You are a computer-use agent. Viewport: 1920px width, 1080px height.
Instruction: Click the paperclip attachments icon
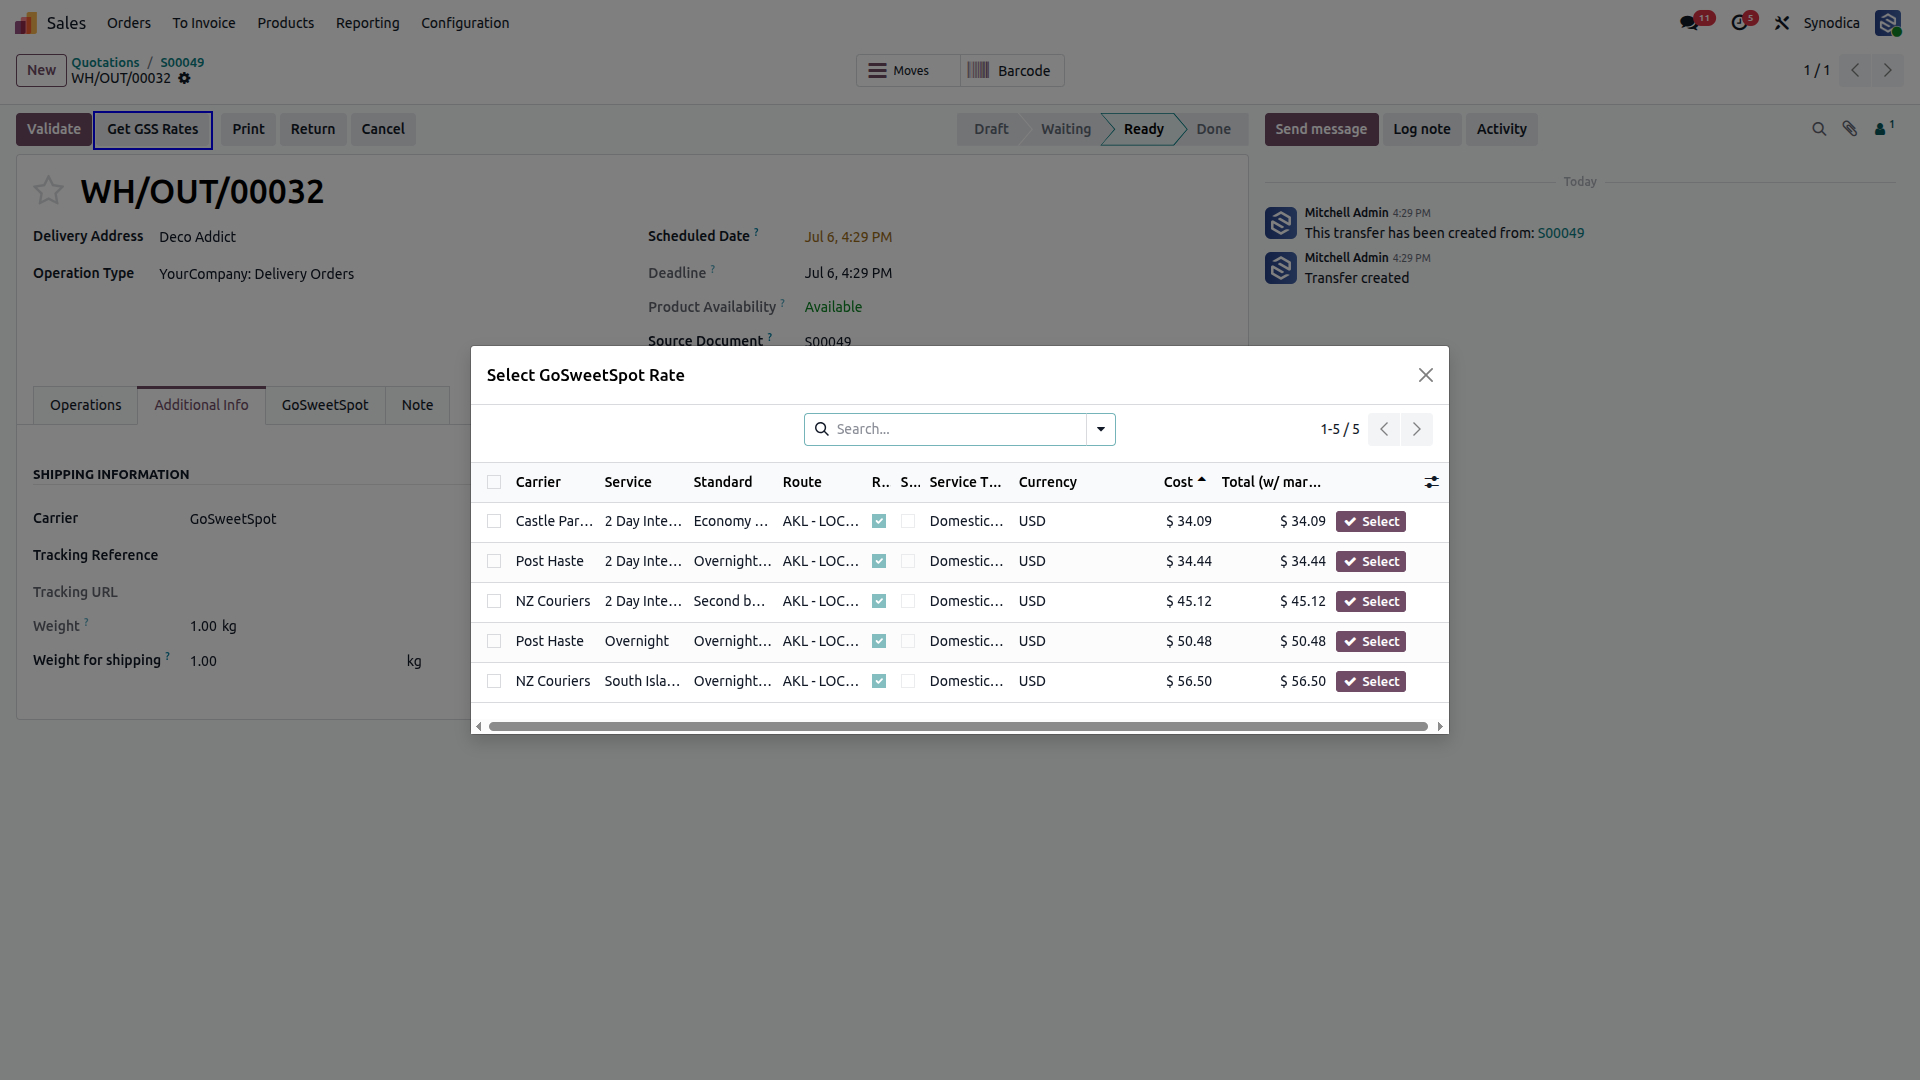pyautogui.click(x=1850, y=129)
